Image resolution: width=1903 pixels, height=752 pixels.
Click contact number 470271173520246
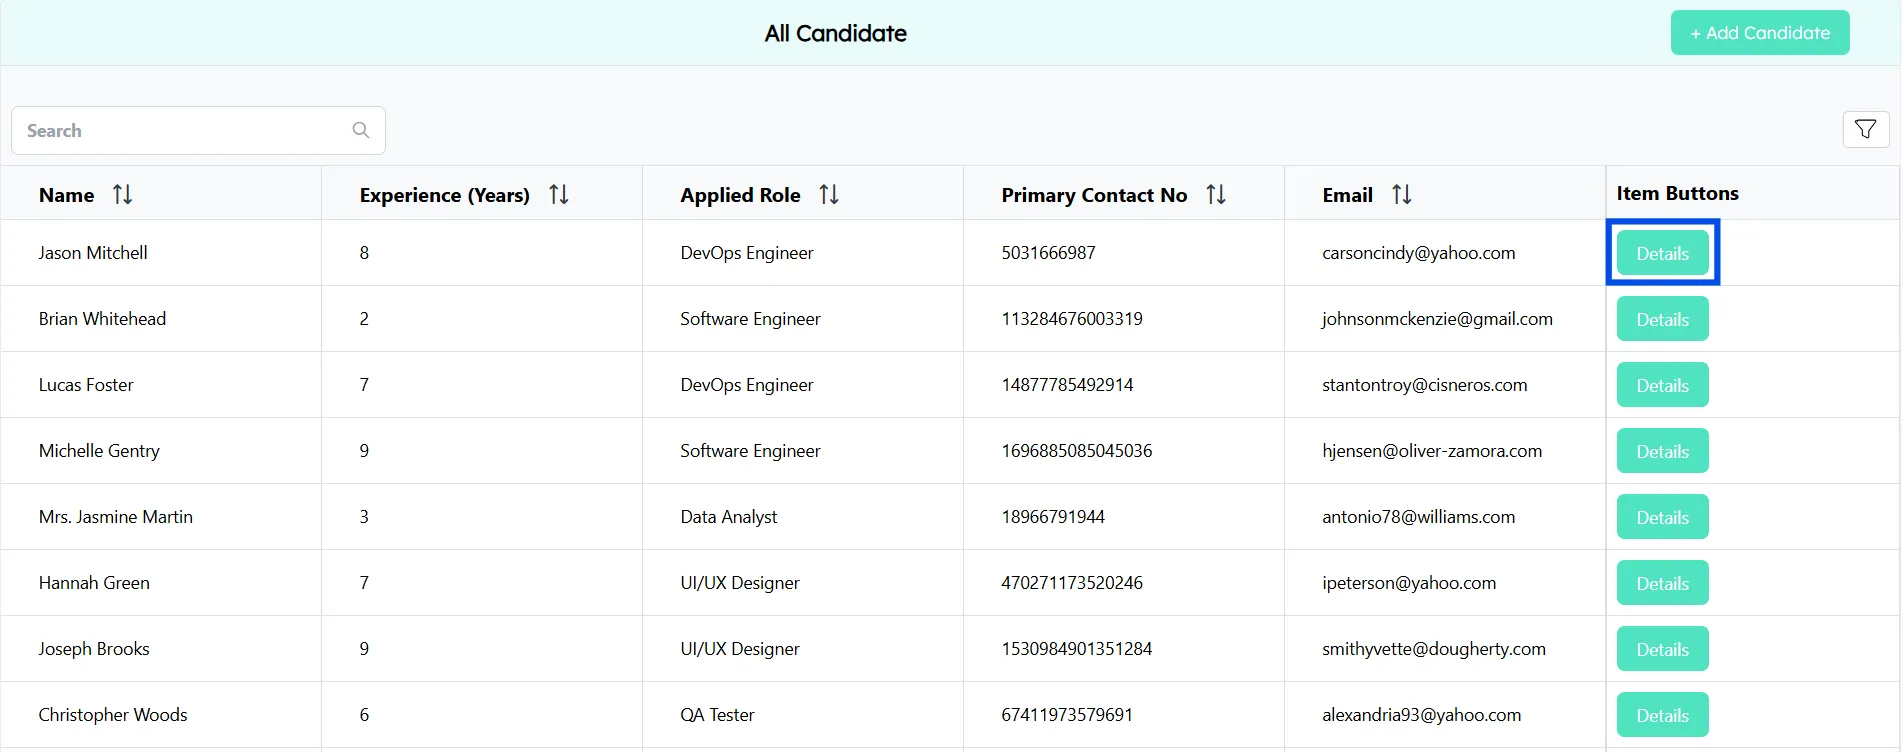tap(1071, 583)
